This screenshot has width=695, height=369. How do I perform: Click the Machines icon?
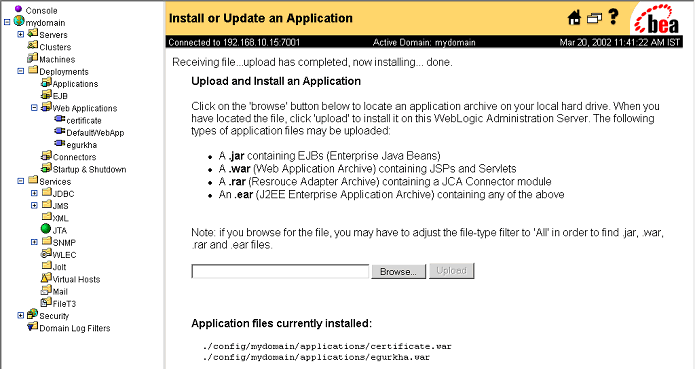[x=32, y=58]
